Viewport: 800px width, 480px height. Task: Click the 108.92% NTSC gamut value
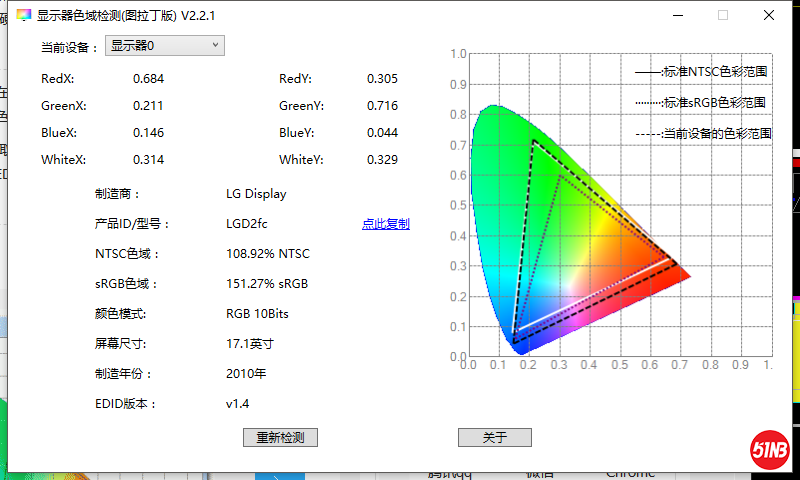pyautogui.click(x=268, y=254)
